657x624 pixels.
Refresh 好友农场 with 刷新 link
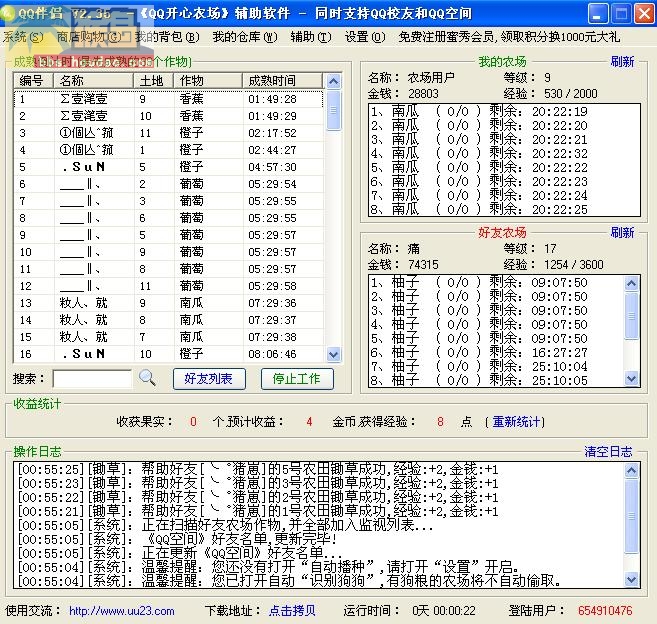[622, 233]
